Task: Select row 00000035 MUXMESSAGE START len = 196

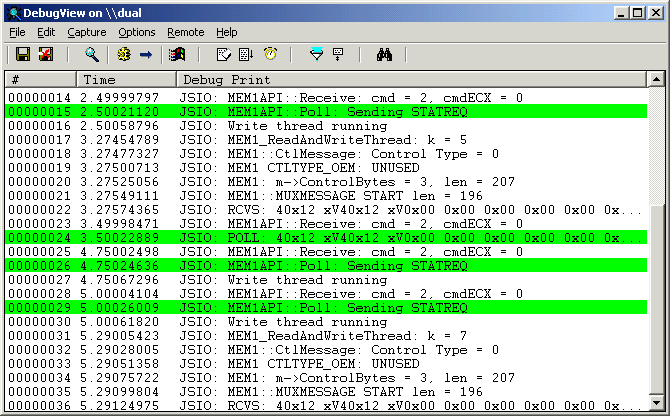Action: tap(326, 392)
